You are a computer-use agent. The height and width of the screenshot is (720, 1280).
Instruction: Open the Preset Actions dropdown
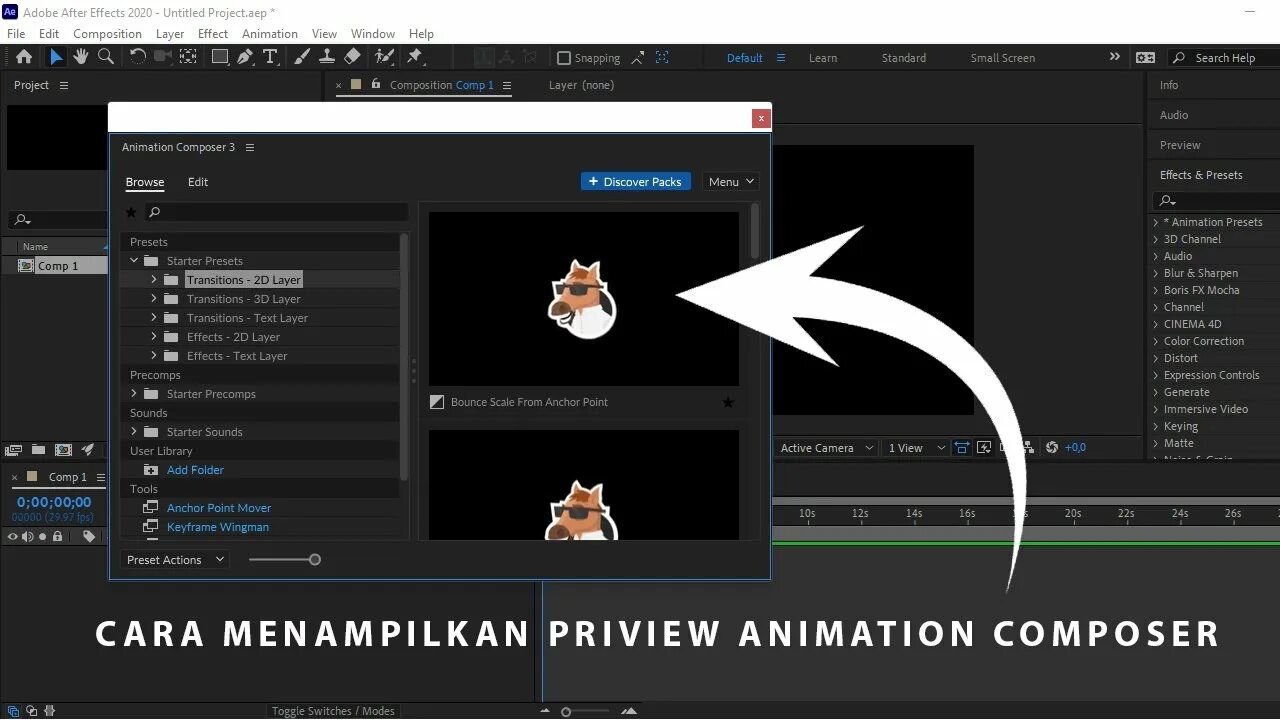pos(174,560)
